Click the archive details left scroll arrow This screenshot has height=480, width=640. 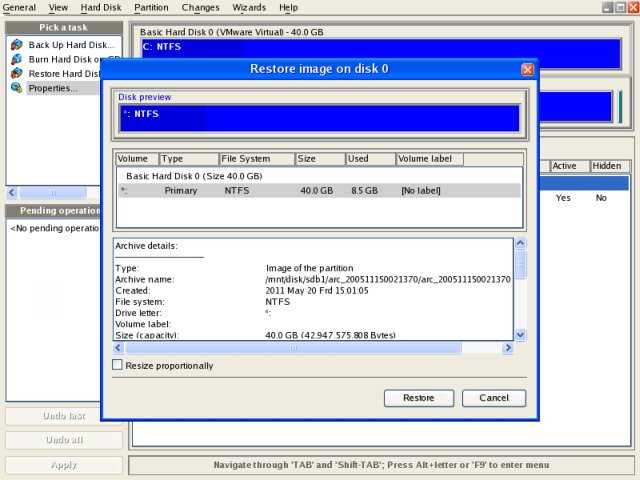118,348
